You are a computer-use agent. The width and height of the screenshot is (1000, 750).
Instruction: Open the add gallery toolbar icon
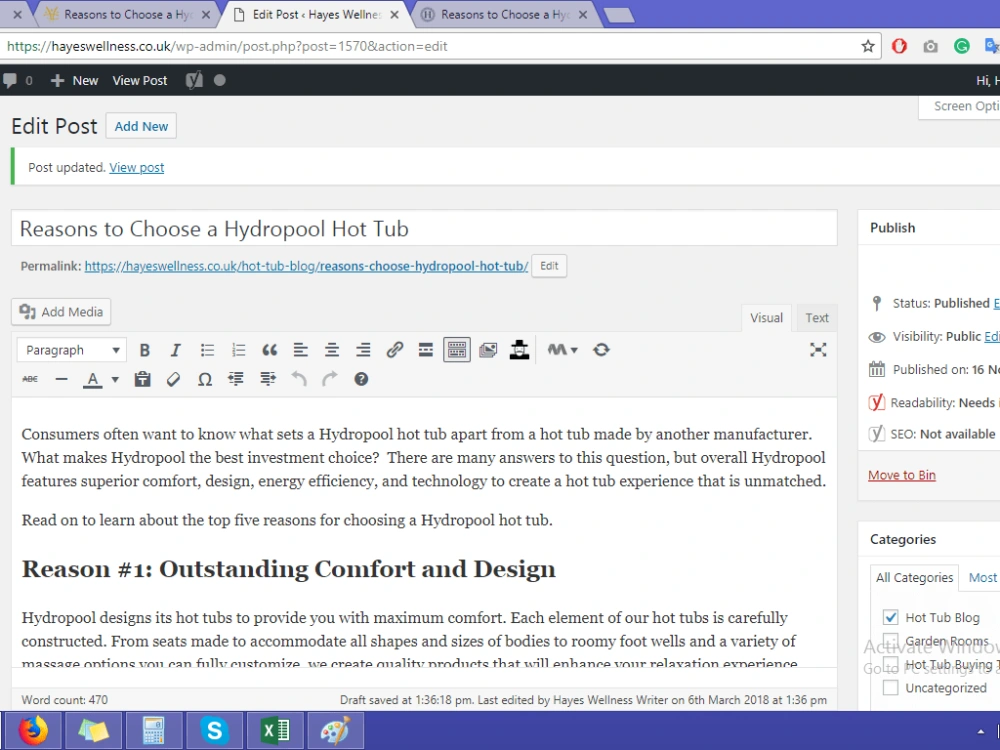[x=488, y=350]
